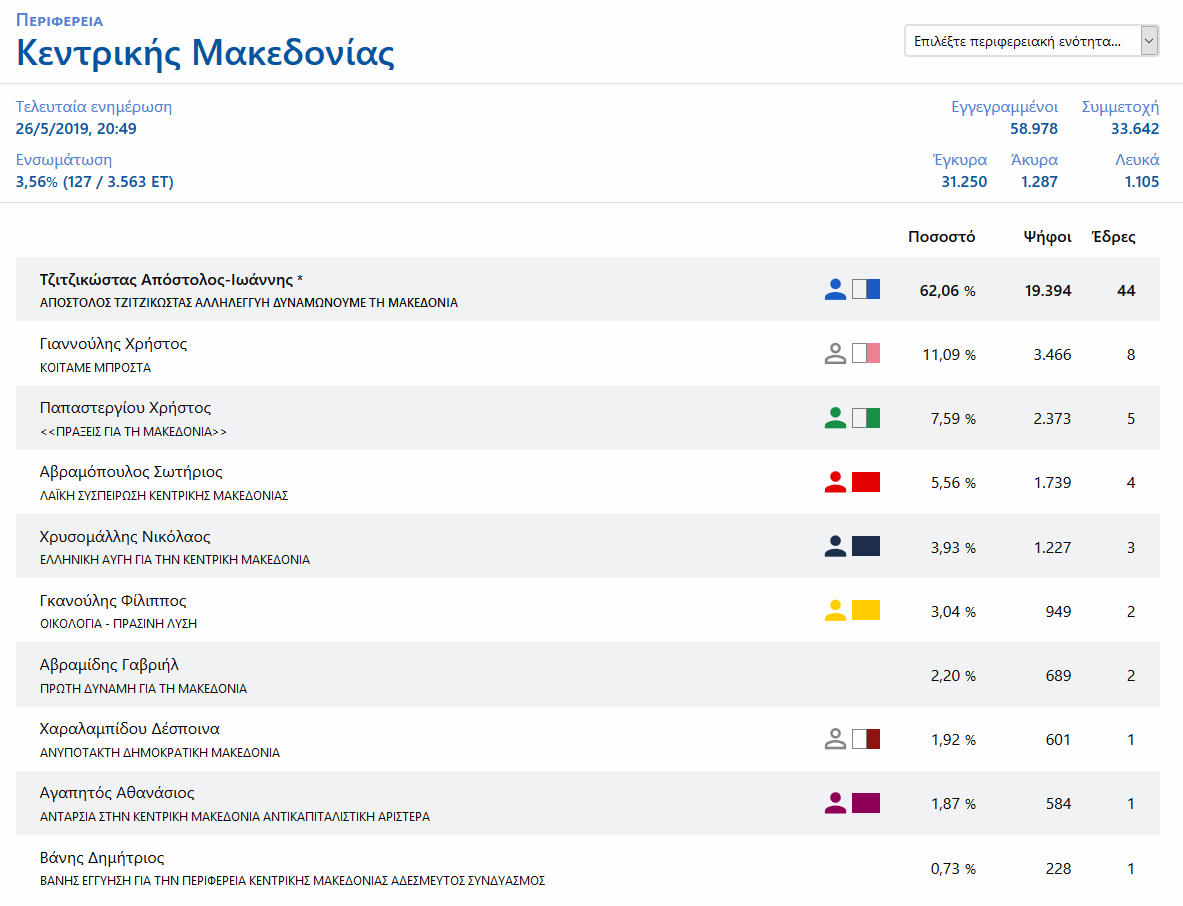Click dark navy person icon for Χρυσομάλλης
The height and width of the screenshot is (906, 1183).
coord(835,546)
